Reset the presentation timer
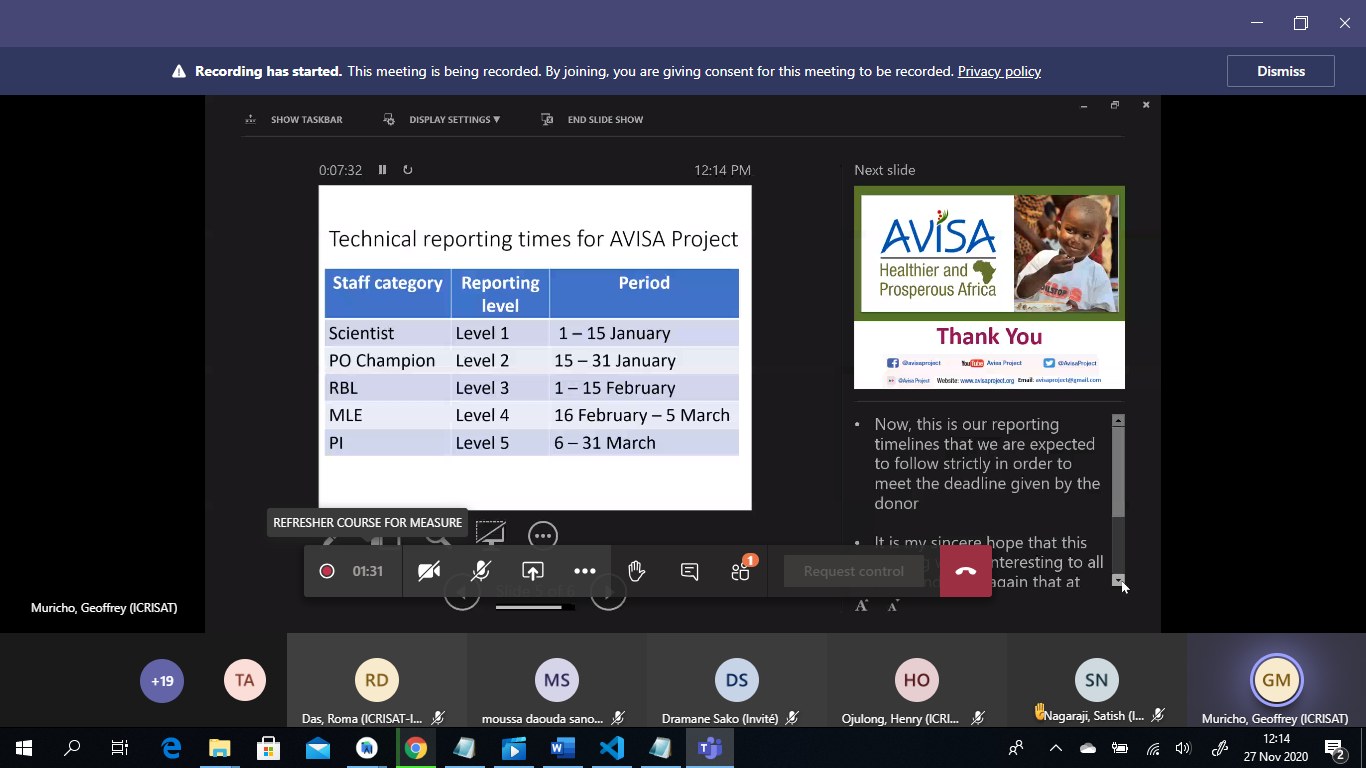This screenshot has height=768, width=1366. [407, 170]
